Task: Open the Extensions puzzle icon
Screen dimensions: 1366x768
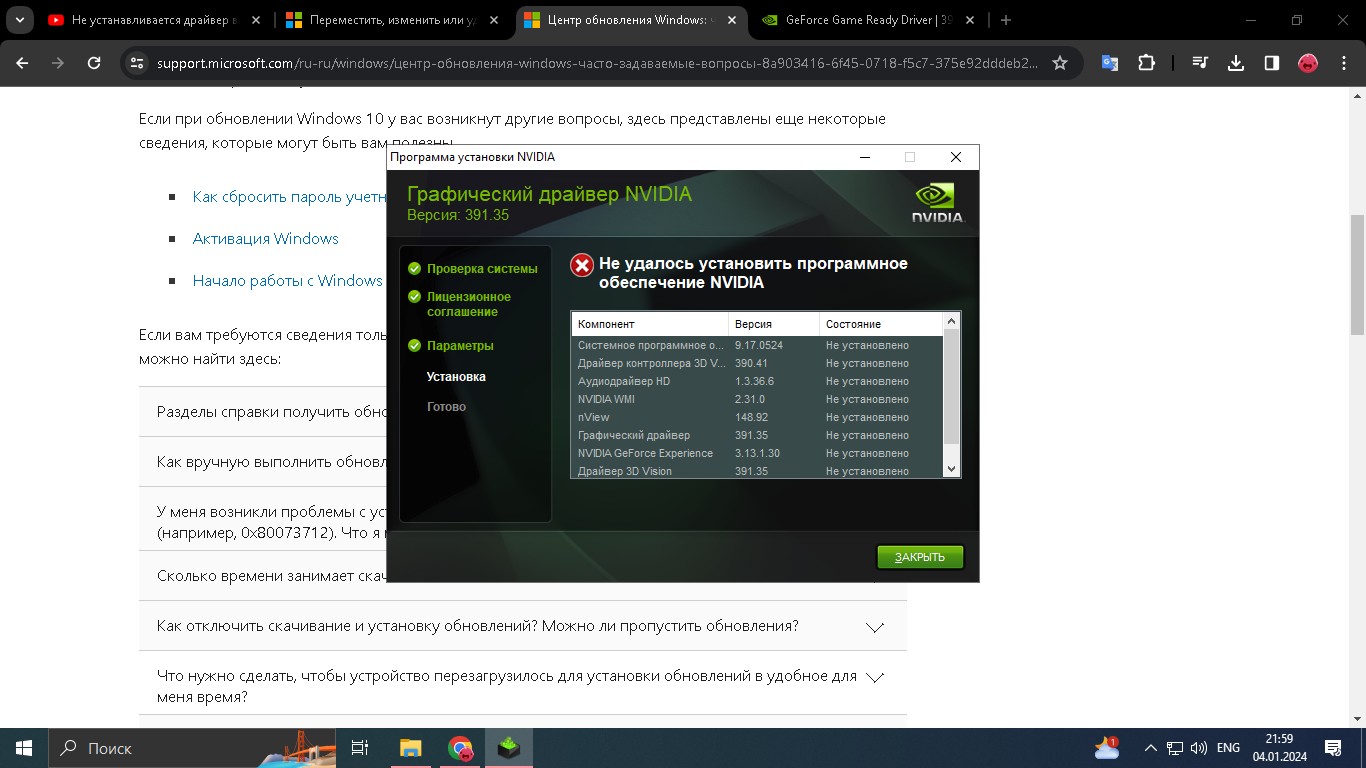Action: click(1146, 63)
